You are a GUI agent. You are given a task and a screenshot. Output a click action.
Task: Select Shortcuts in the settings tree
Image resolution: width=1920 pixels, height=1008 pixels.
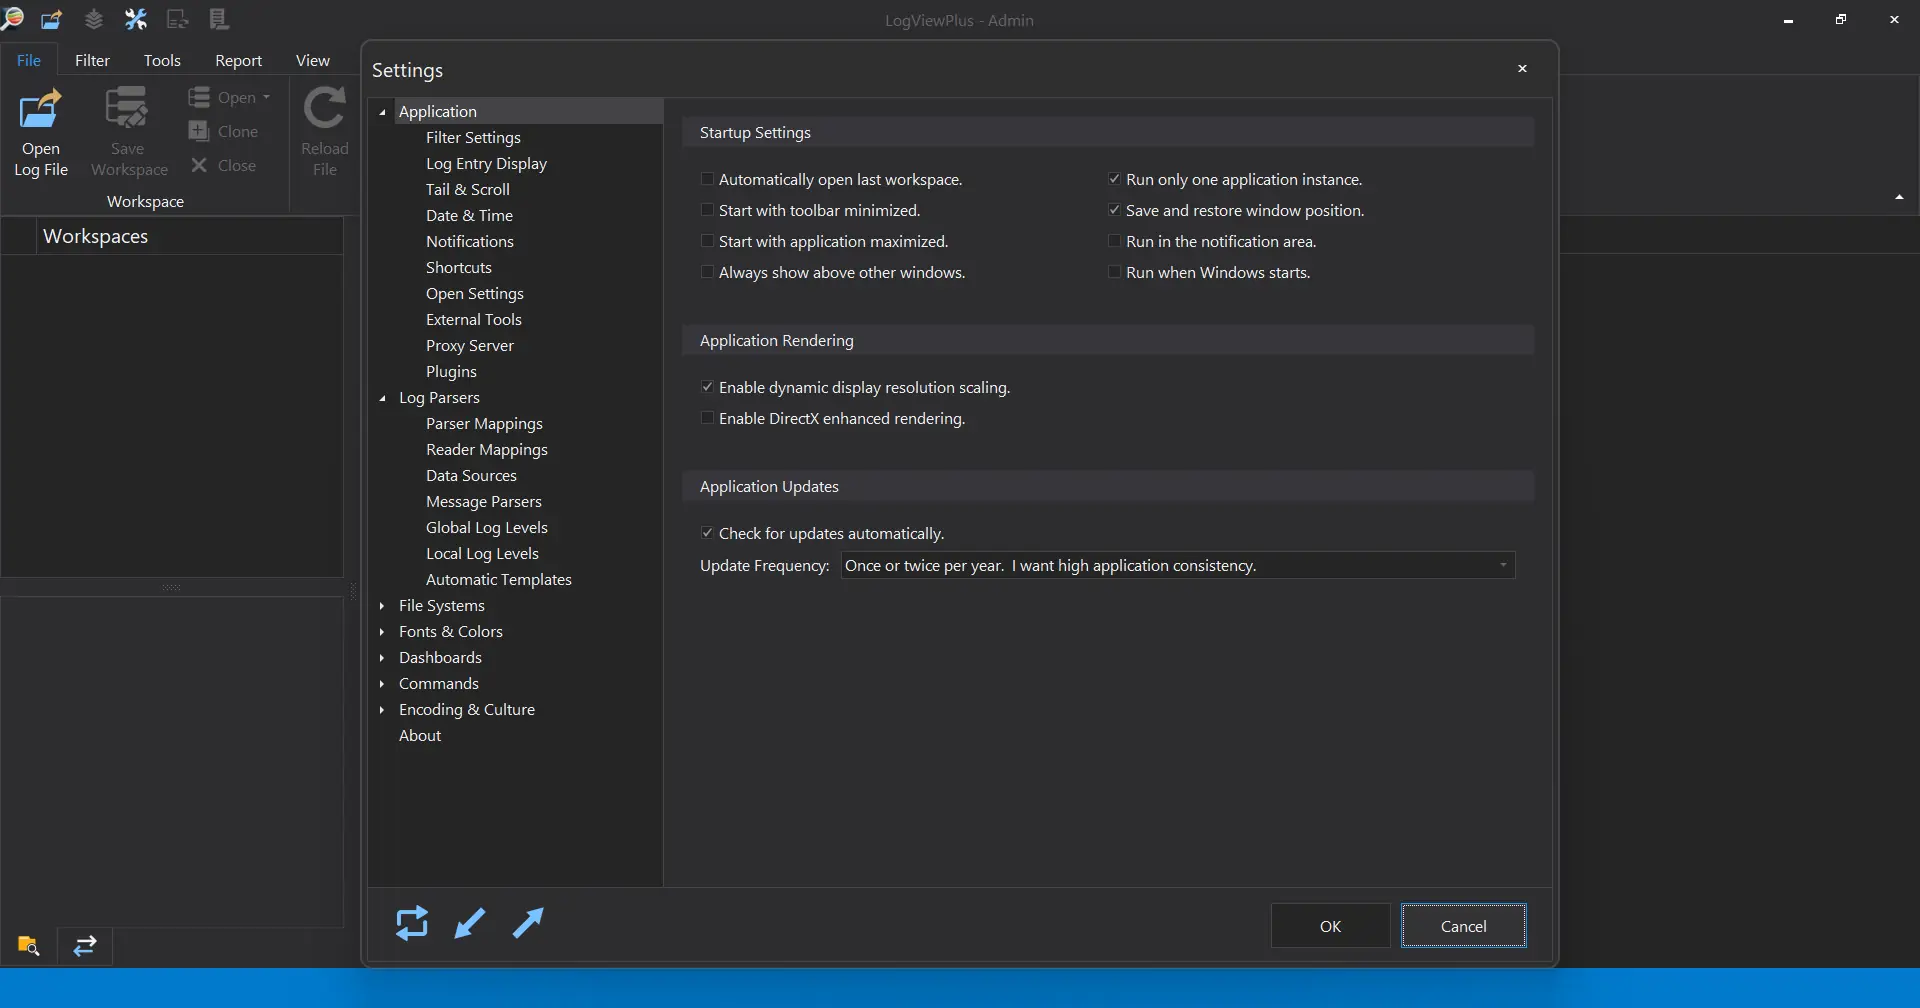pos(459,267)
